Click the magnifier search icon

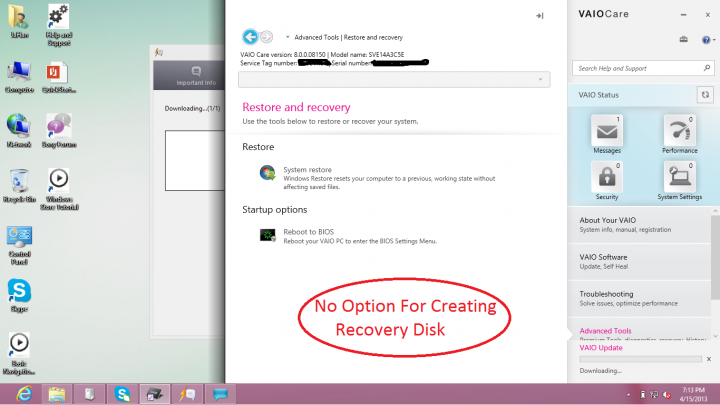[x=707, y=68]
